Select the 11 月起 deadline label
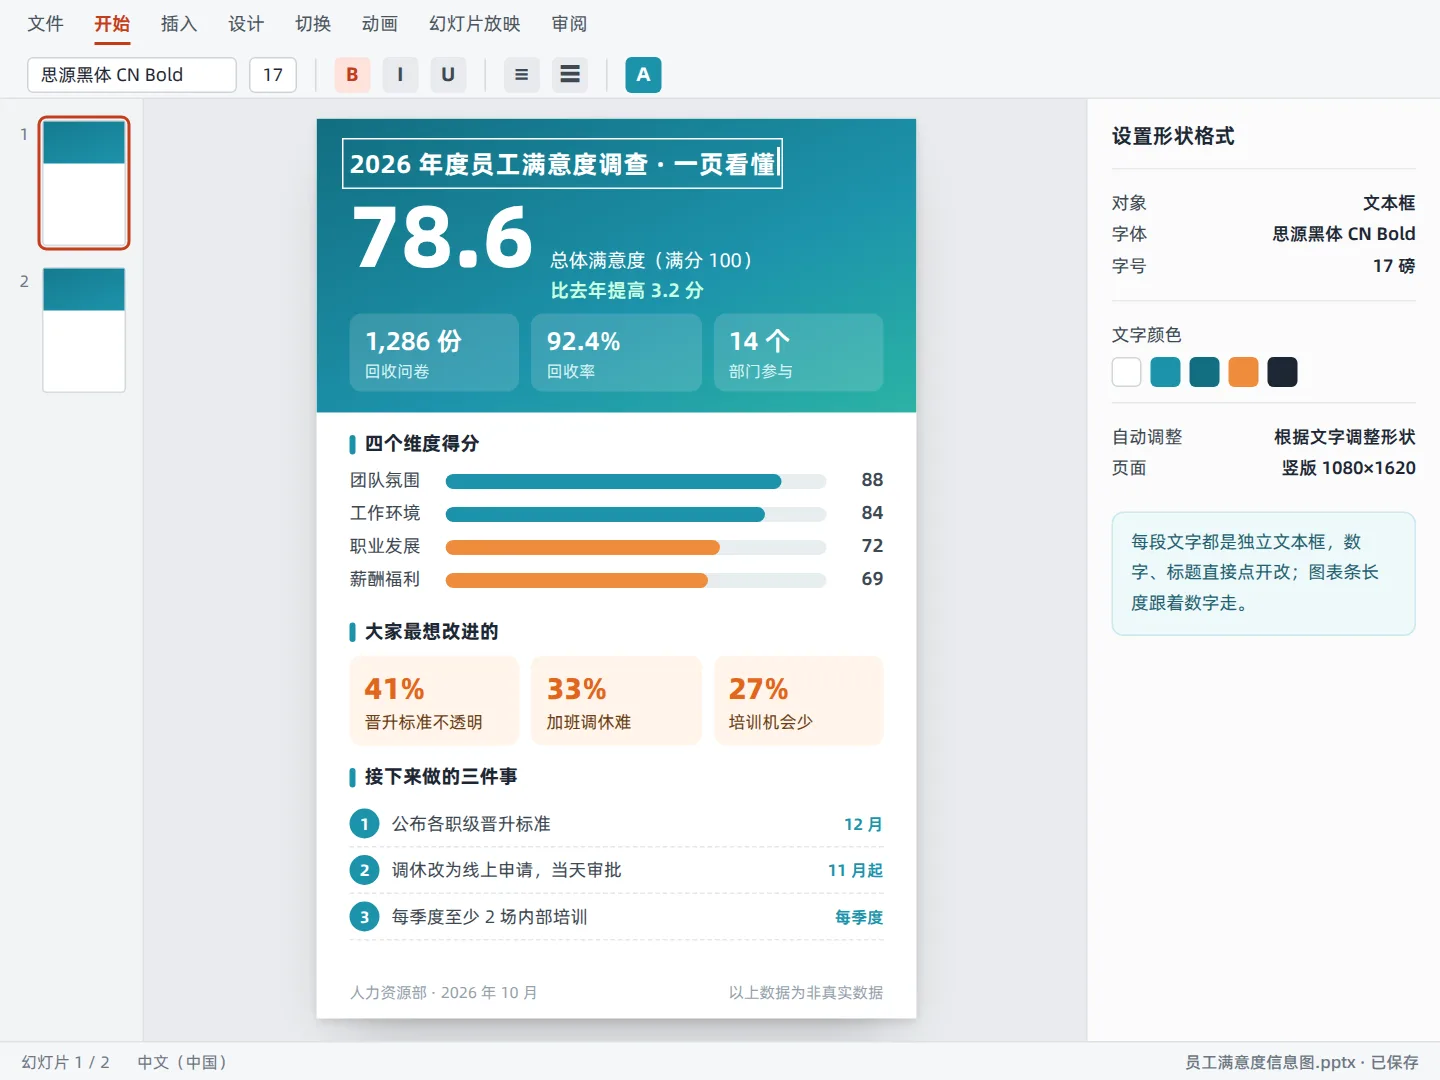This screenshot has width=1440, height=1080. pos(855,871)
